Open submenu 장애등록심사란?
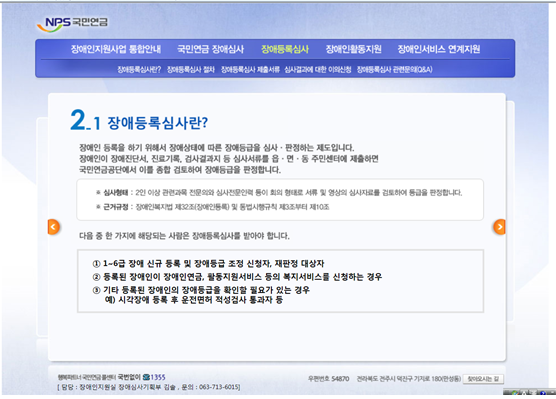556x399 pixels. coord(139,70)
